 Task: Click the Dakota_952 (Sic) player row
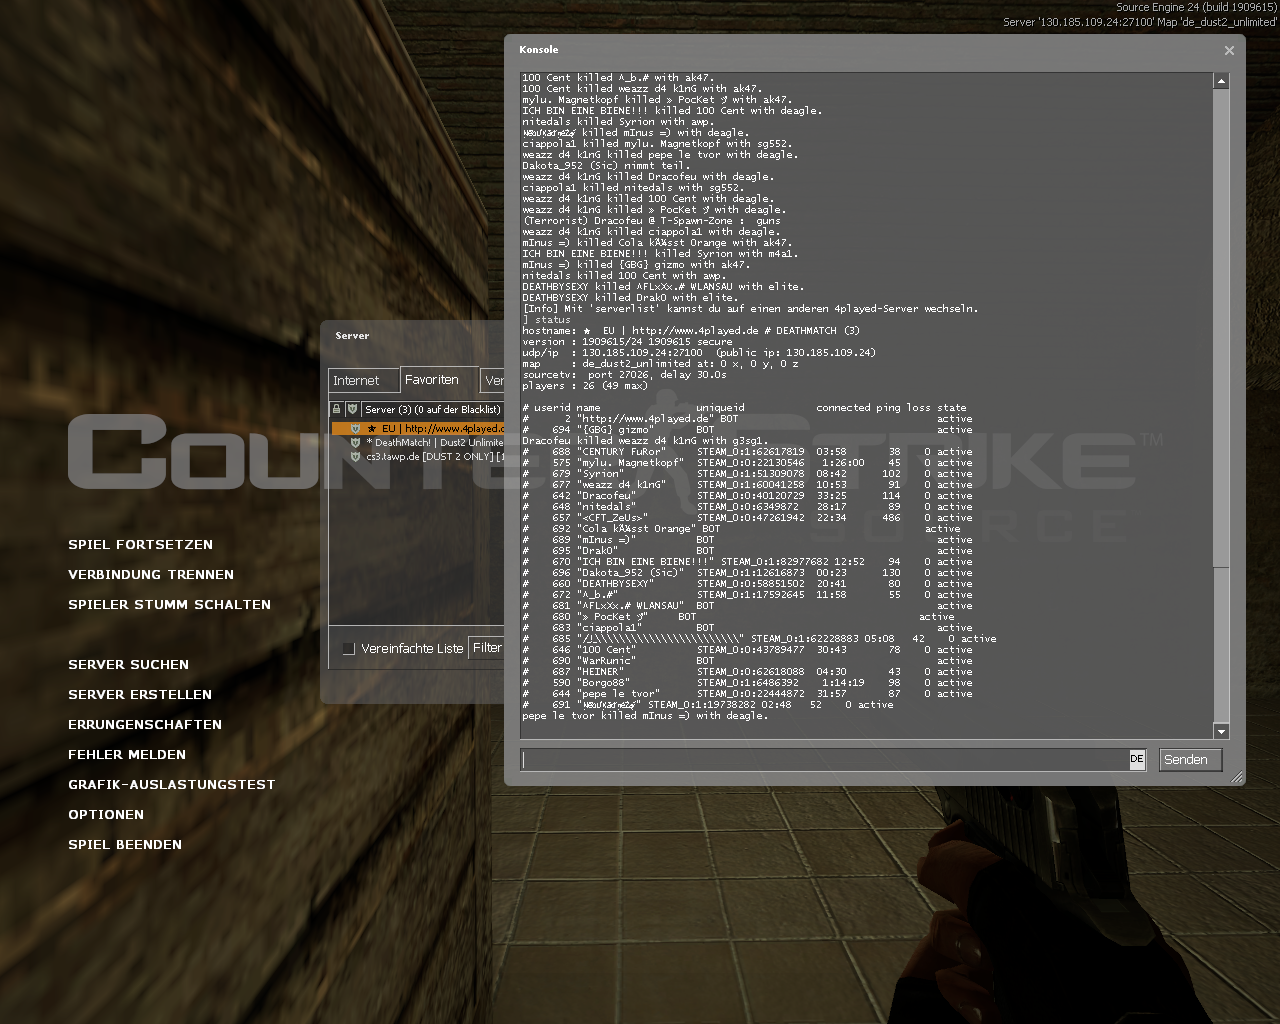747,573
